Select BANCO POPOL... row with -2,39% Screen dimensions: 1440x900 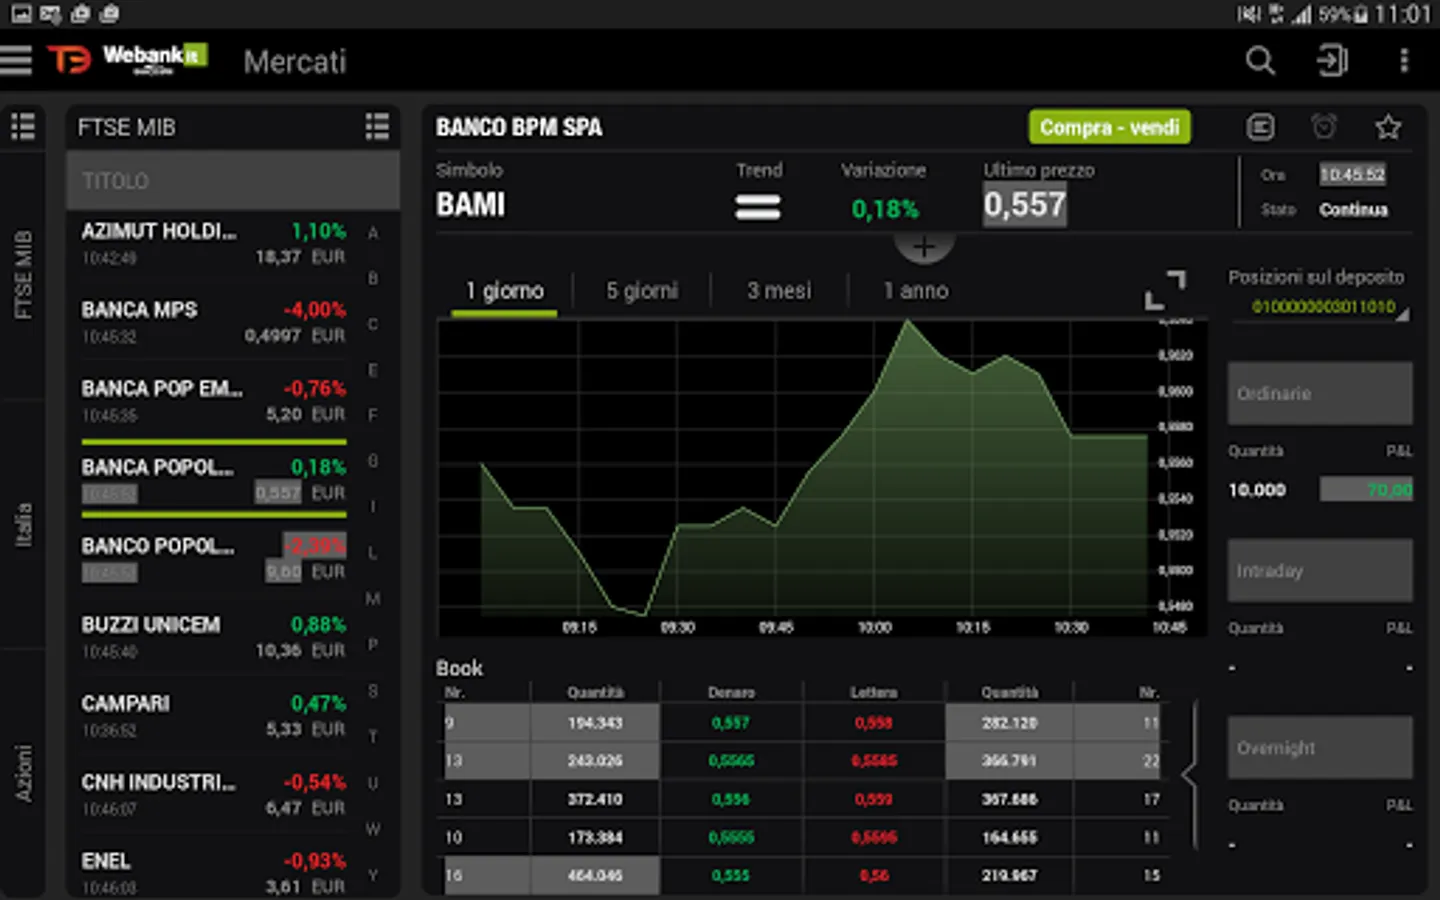[213, 559]
